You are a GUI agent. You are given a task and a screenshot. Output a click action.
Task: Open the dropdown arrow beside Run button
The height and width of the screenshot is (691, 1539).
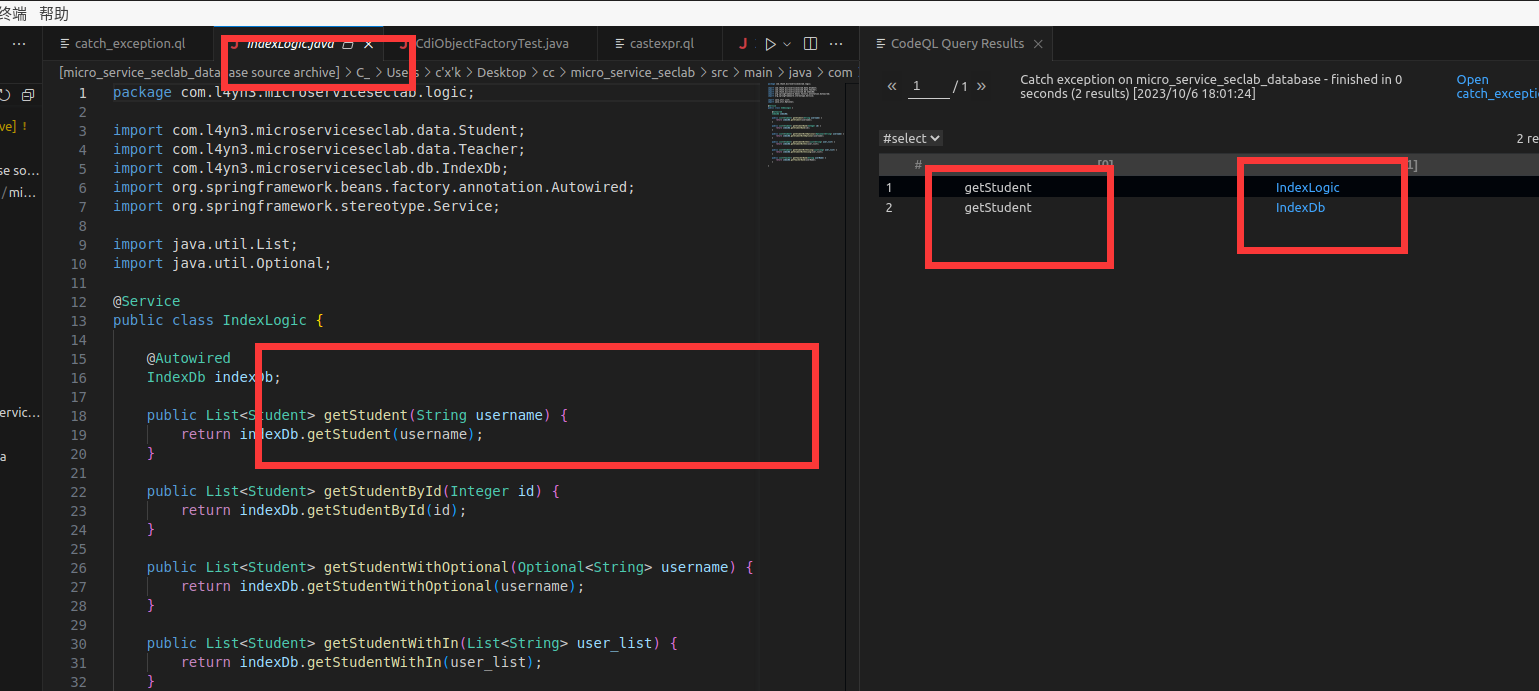tap(787, 44)
